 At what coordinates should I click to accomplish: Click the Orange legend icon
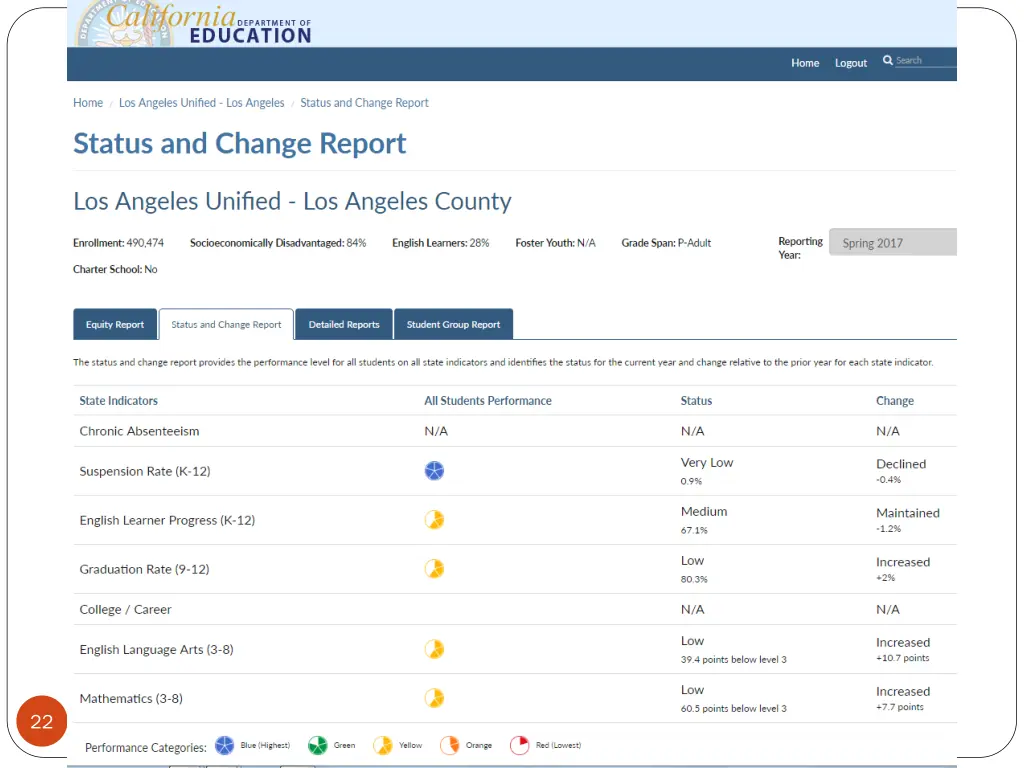[449, 745]
